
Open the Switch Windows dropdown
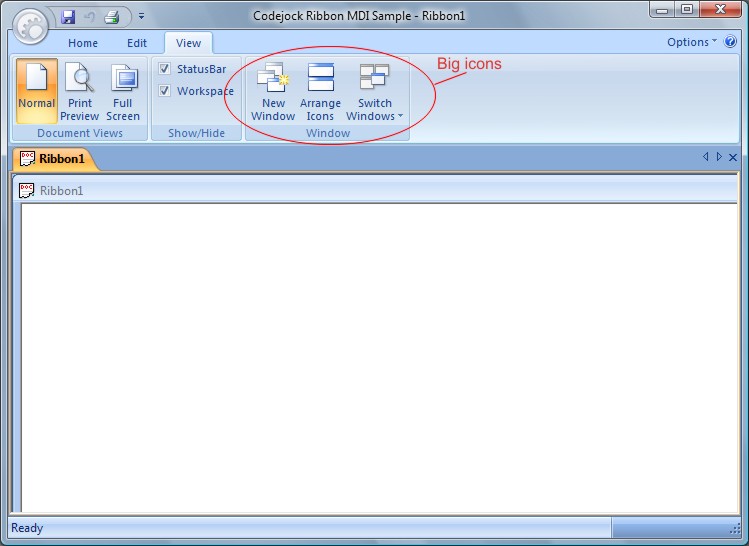[374, 91]
